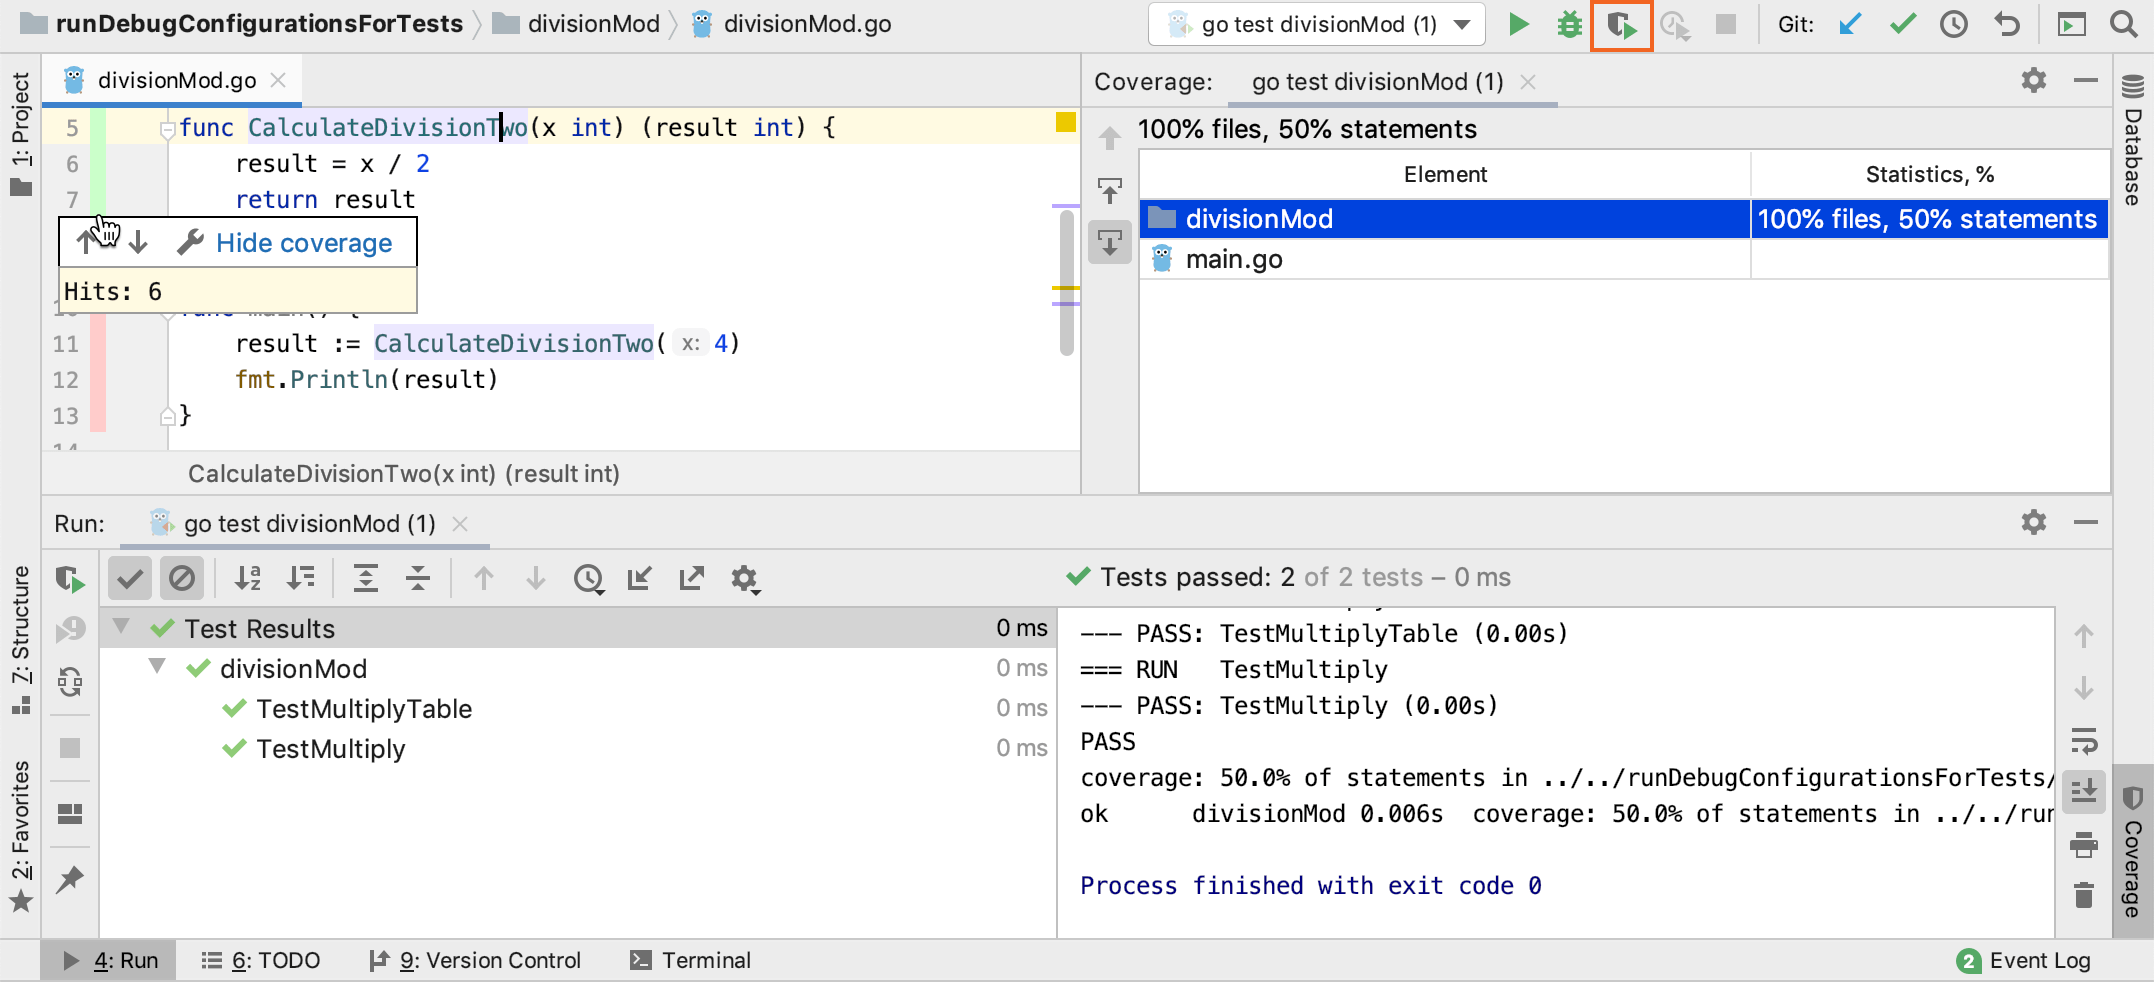The height and width of the screenshot is (982, 2154).
Task: Run with Coverage from the toolbar
Action: [x=1621, y=25]
